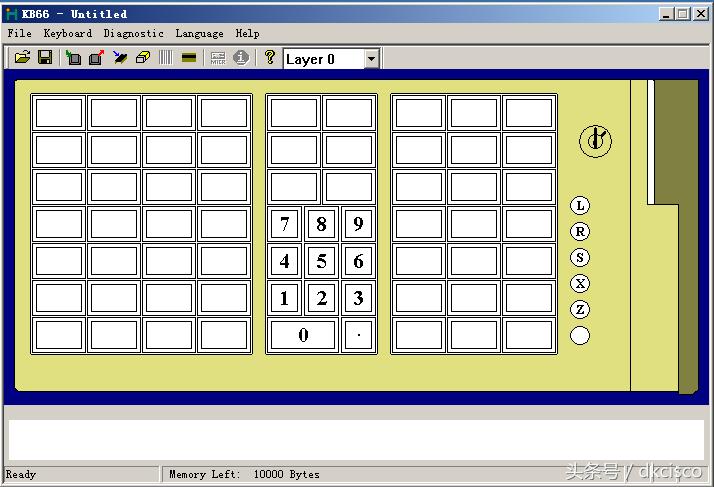714x487 pixels.
Task: Click the green-arrow read keyboard icon
Action: (x=73, y=57)
